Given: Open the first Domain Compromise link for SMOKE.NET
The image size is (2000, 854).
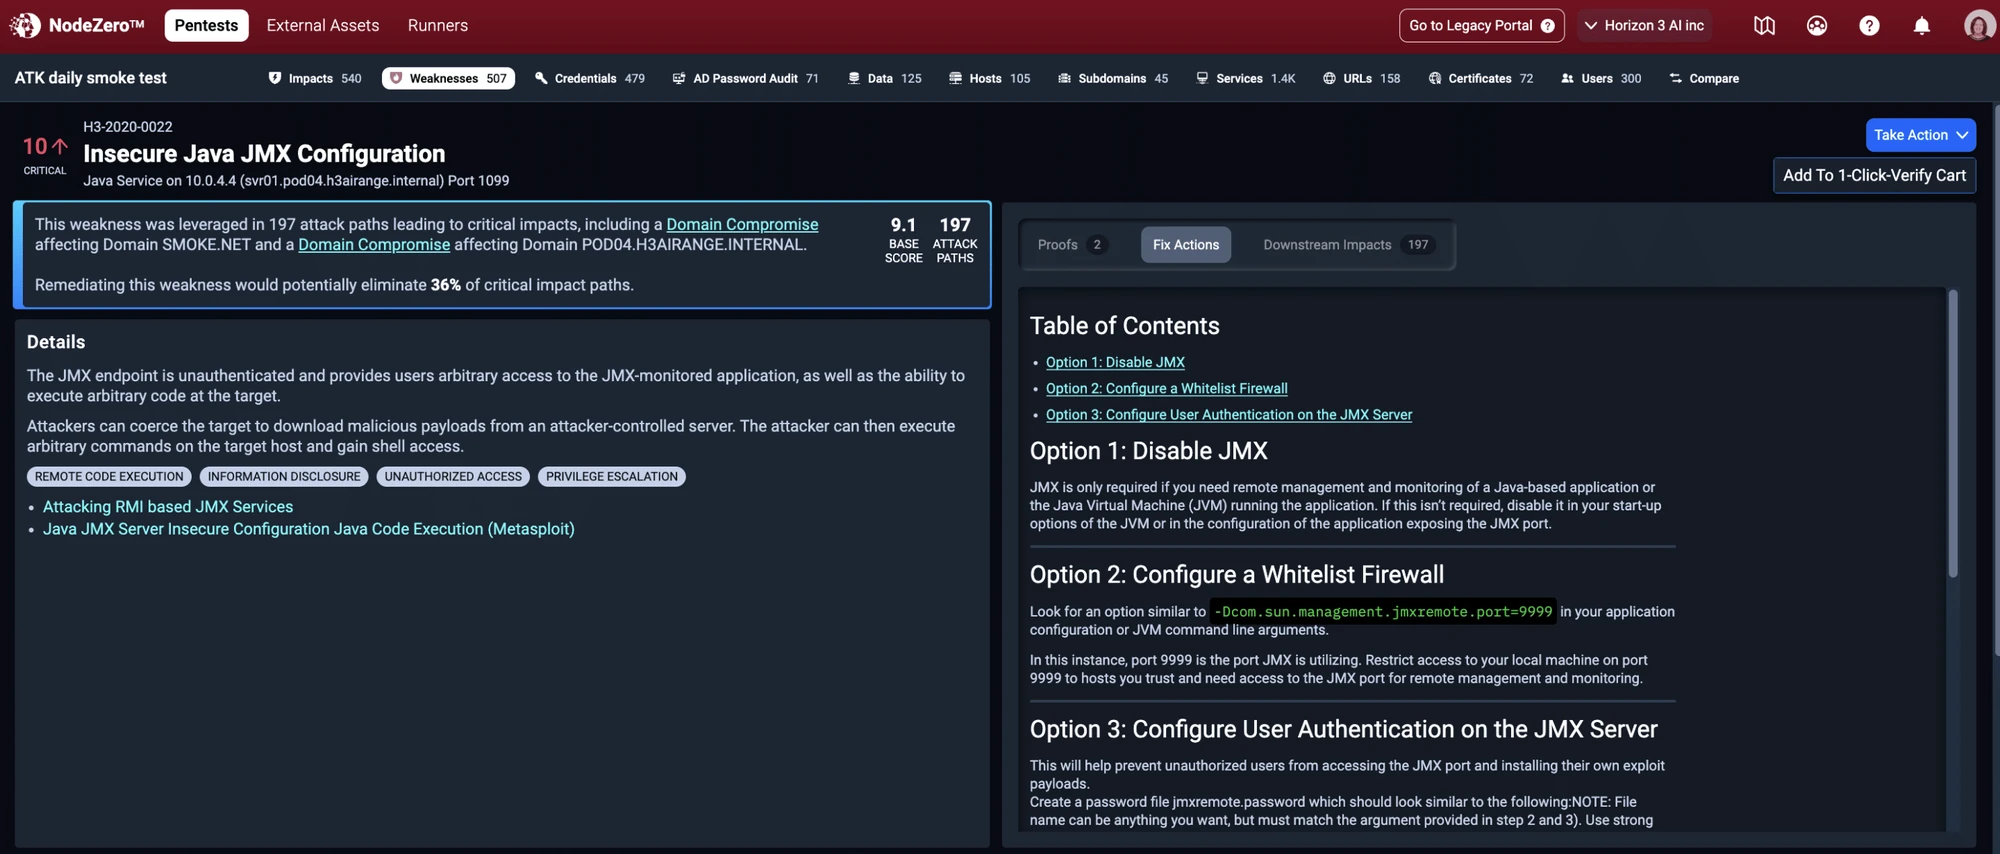Looking at the screenshot, I should (742, 224).
